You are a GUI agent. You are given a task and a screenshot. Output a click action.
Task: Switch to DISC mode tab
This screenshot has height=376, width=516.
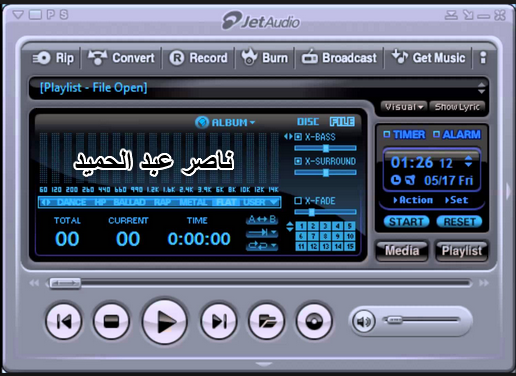(308, 122)
